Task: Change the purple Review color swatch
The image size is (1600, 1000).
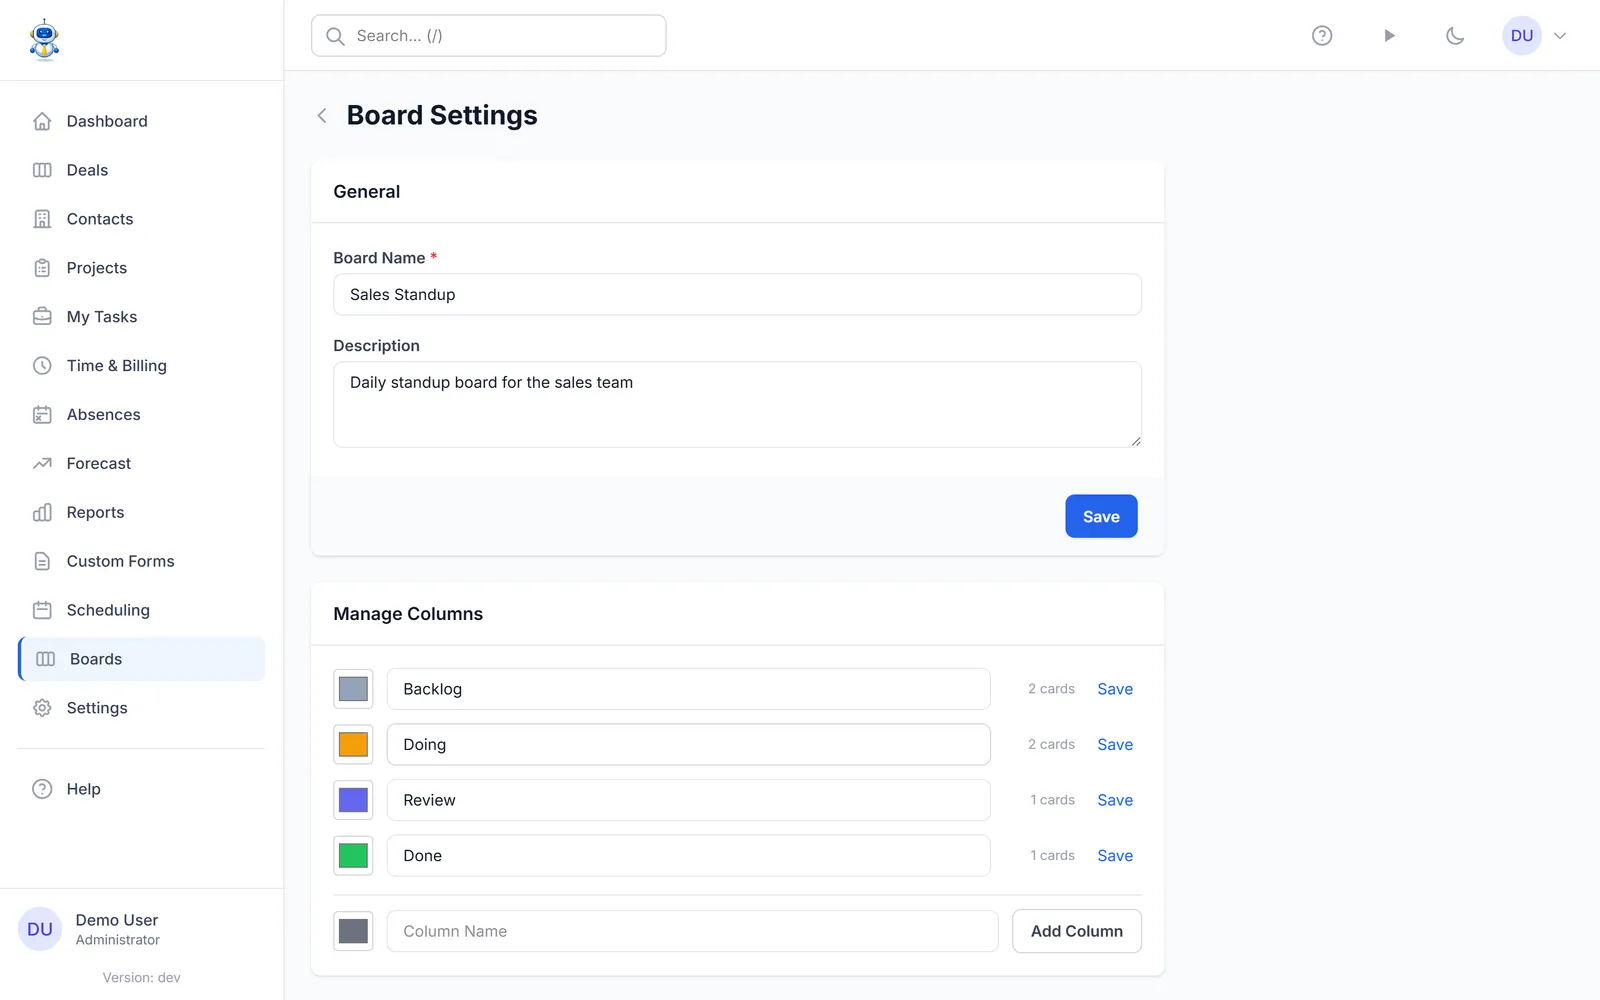Action: [x=353, y=800]
